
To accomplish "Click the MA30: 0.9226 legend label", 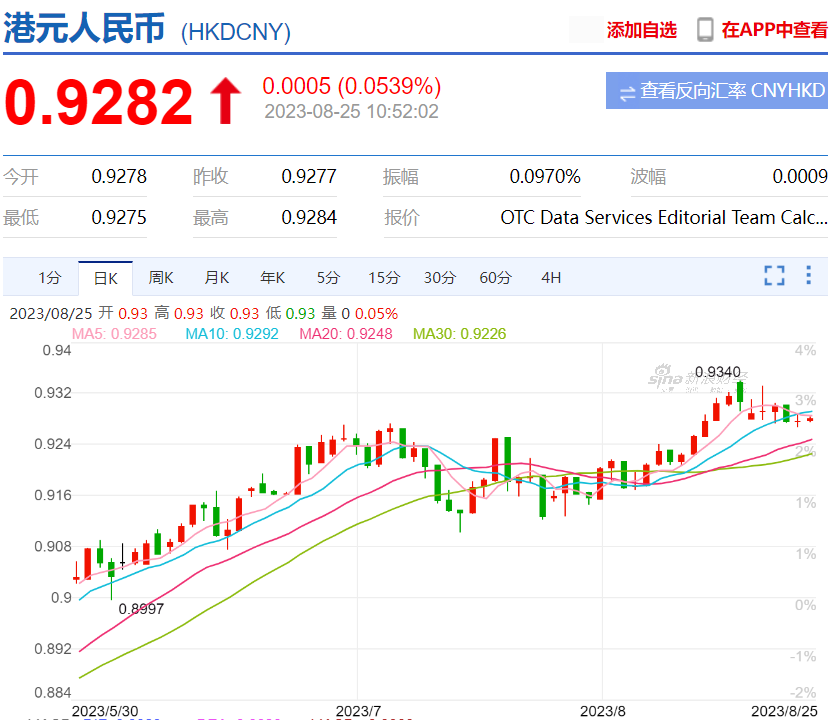I will point(459,334).
